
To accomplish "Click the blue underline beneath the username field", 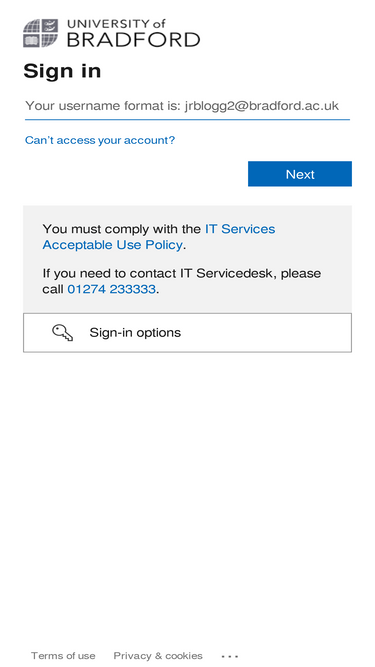I will pos(187,120).
